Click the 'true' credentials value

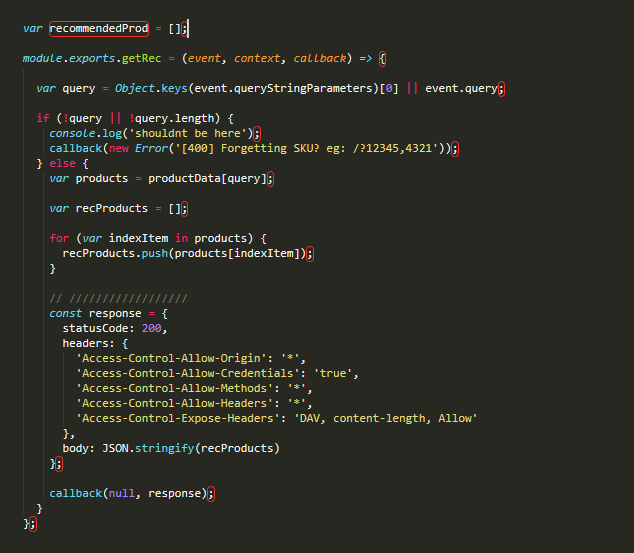click(332, 373)
